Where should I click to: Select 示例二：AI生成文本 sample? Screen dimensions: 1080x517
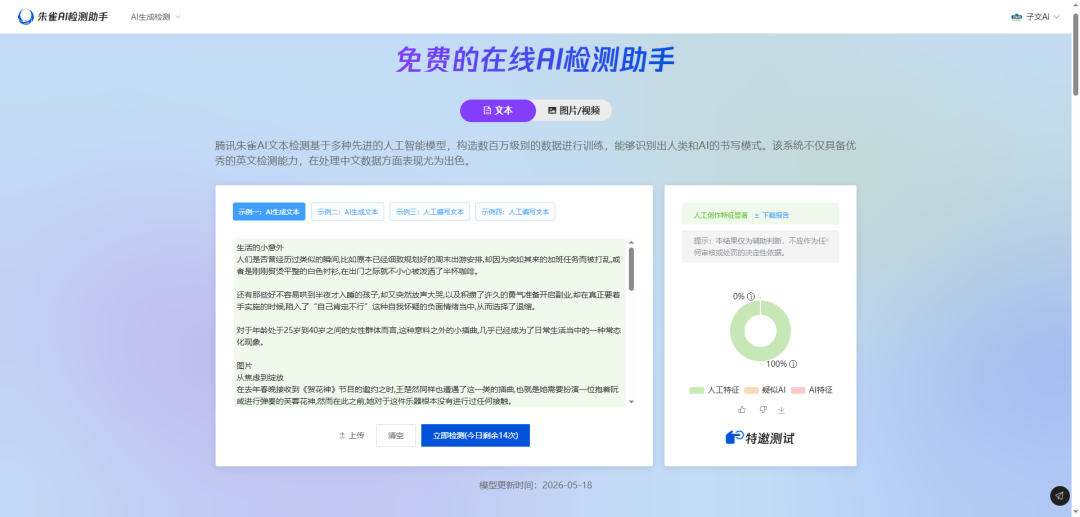[348, 212]
